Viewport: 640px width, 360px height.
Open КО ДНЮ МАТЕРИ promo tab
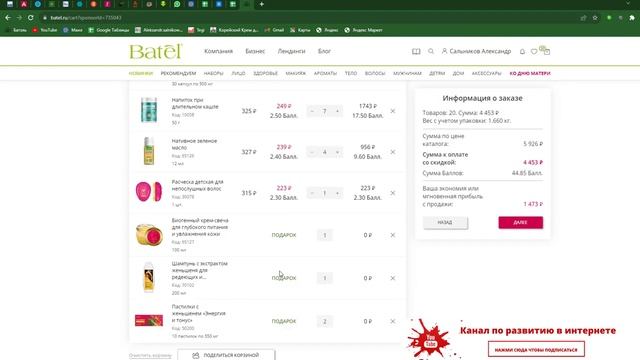530,73
